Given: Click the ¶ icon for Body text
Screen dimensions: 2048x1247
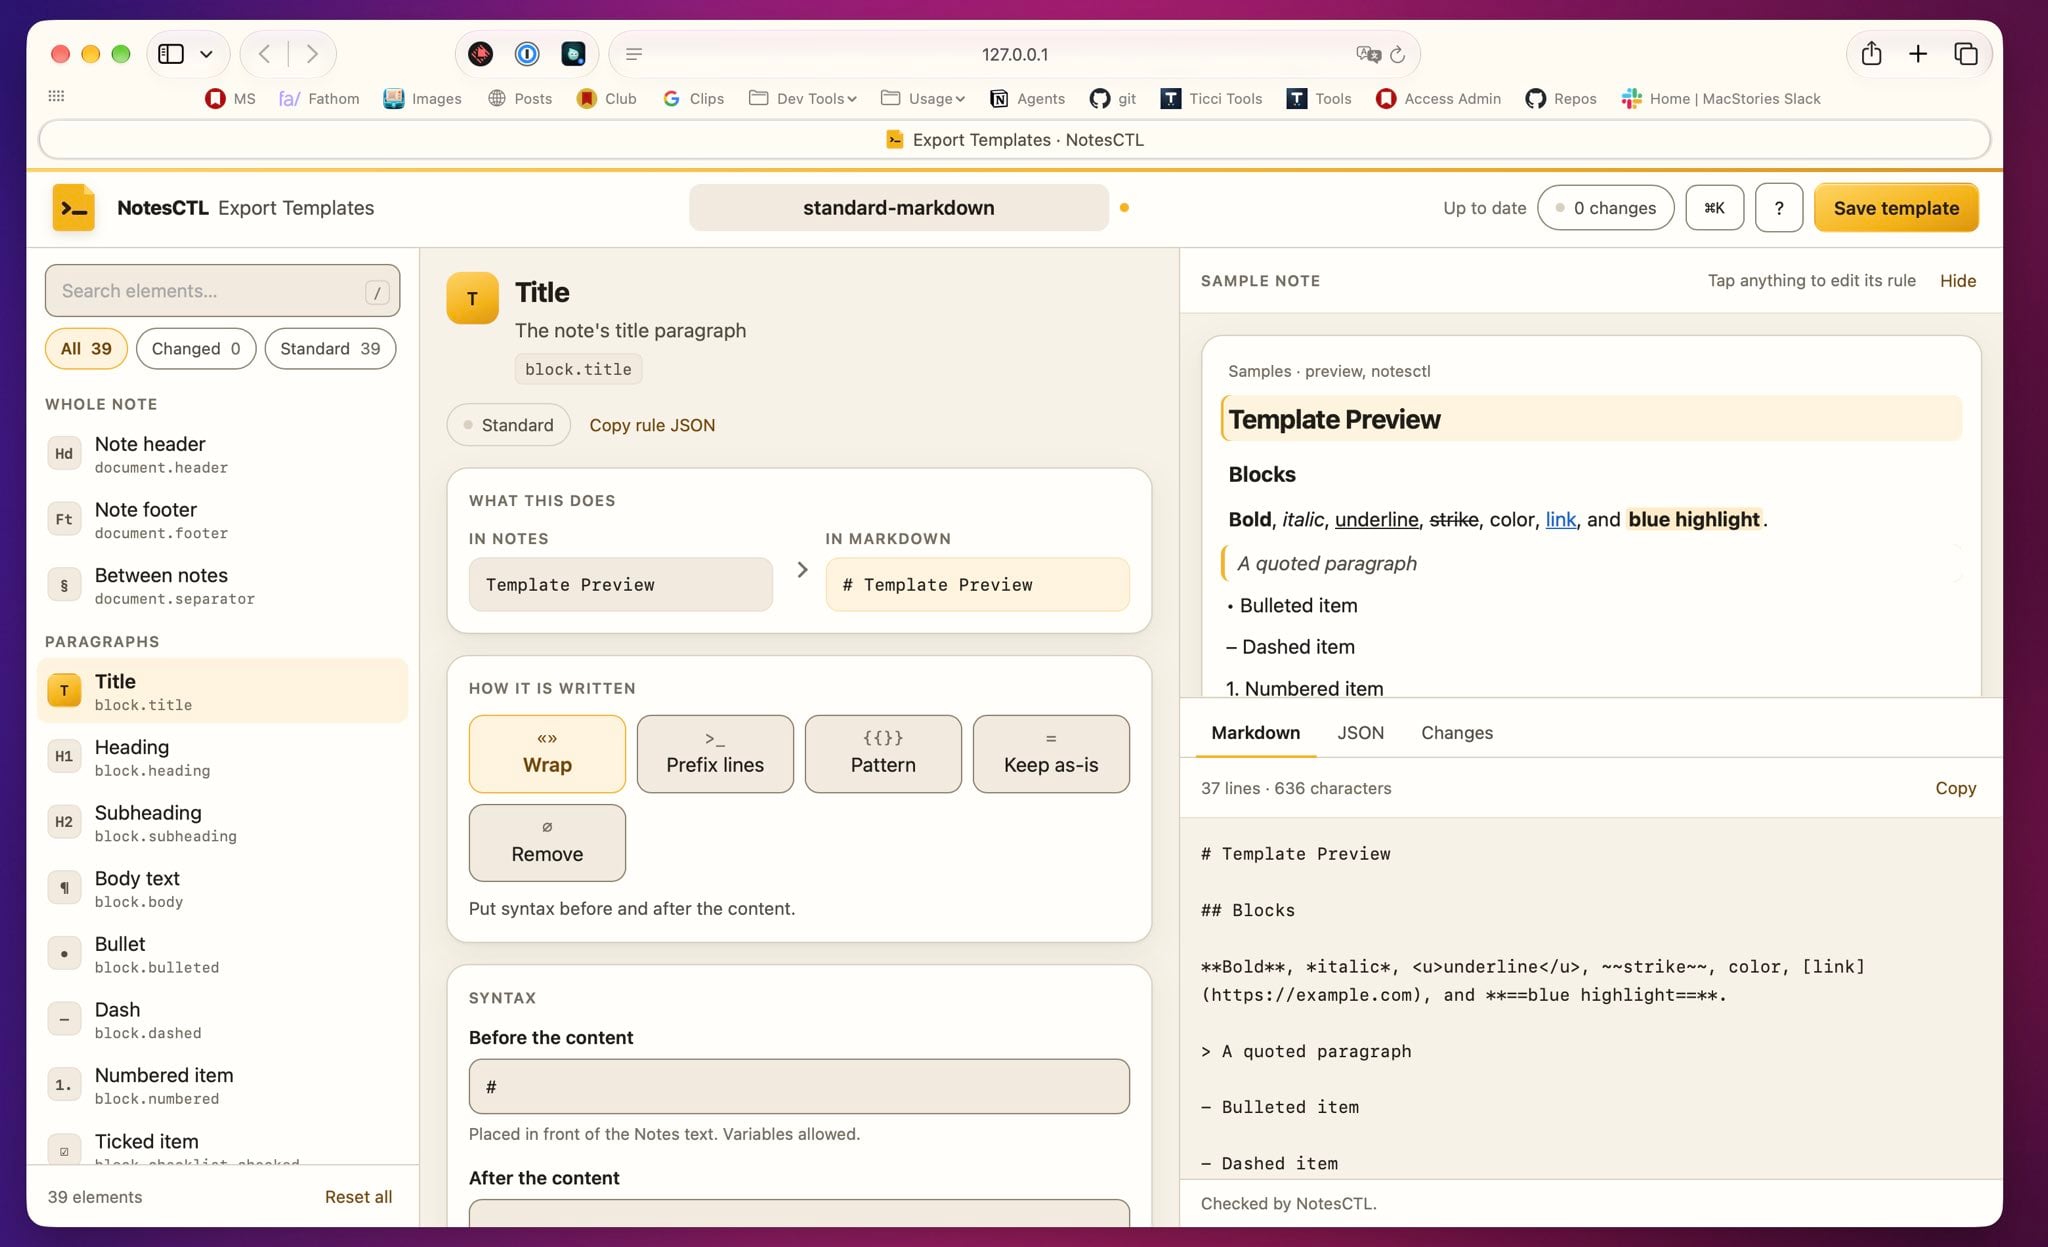Looking at the screenshot, I should 64,888.
